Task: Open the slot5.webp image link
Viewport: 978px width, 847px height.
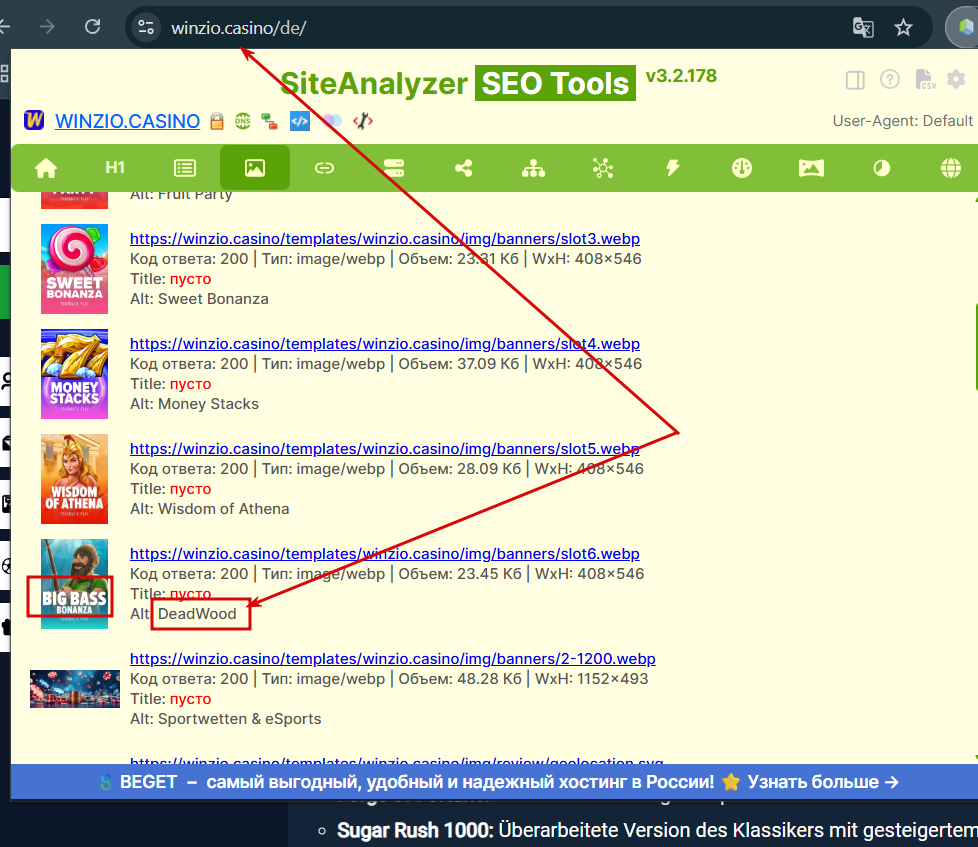Action: tap(385, 448)
